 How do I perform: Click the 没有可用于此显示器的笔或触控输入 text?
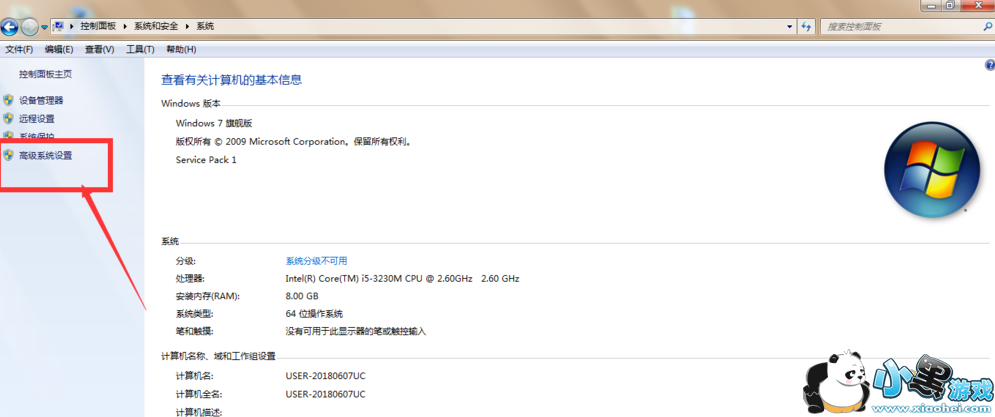(356, 331)
